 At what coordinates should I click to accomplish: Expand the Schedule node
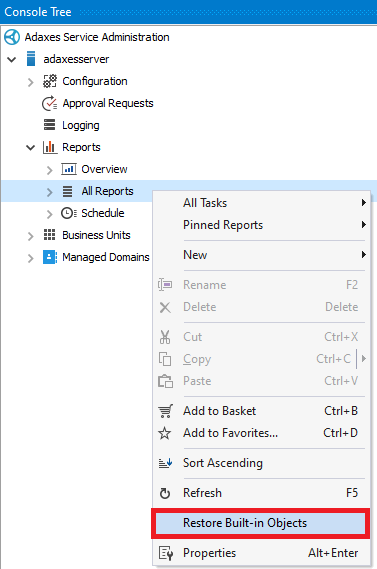(50, 214)
